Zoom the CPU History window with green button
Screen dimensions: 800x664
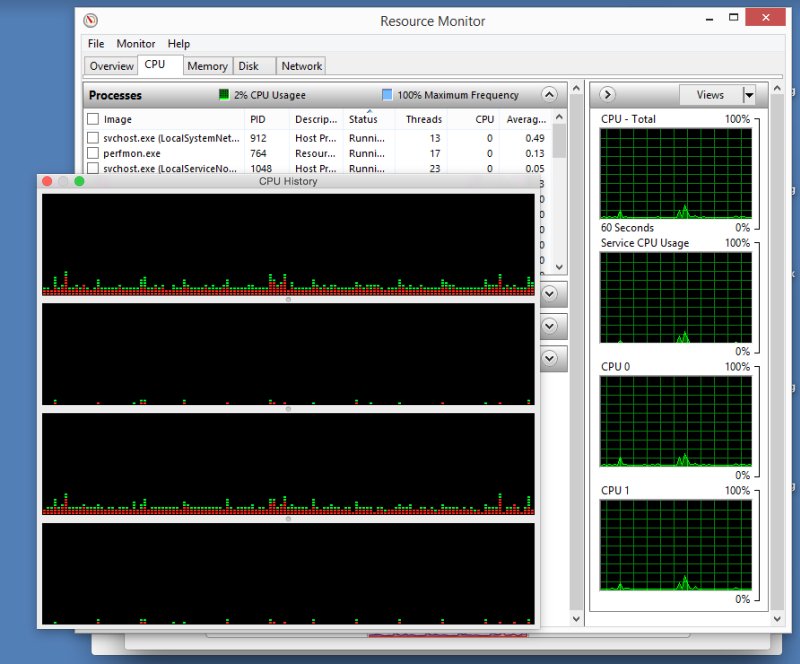tap(80, 181)
